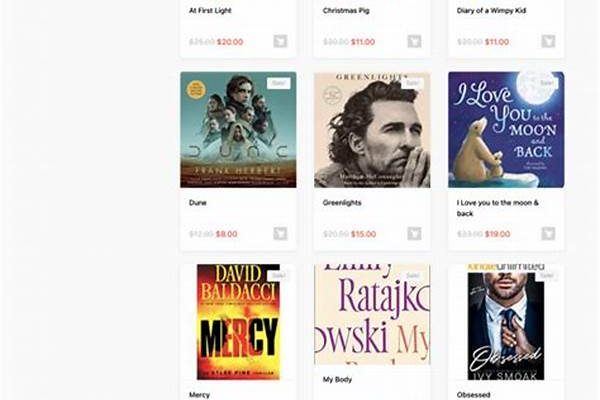Open the Greenlights book cover

[372, 130]
